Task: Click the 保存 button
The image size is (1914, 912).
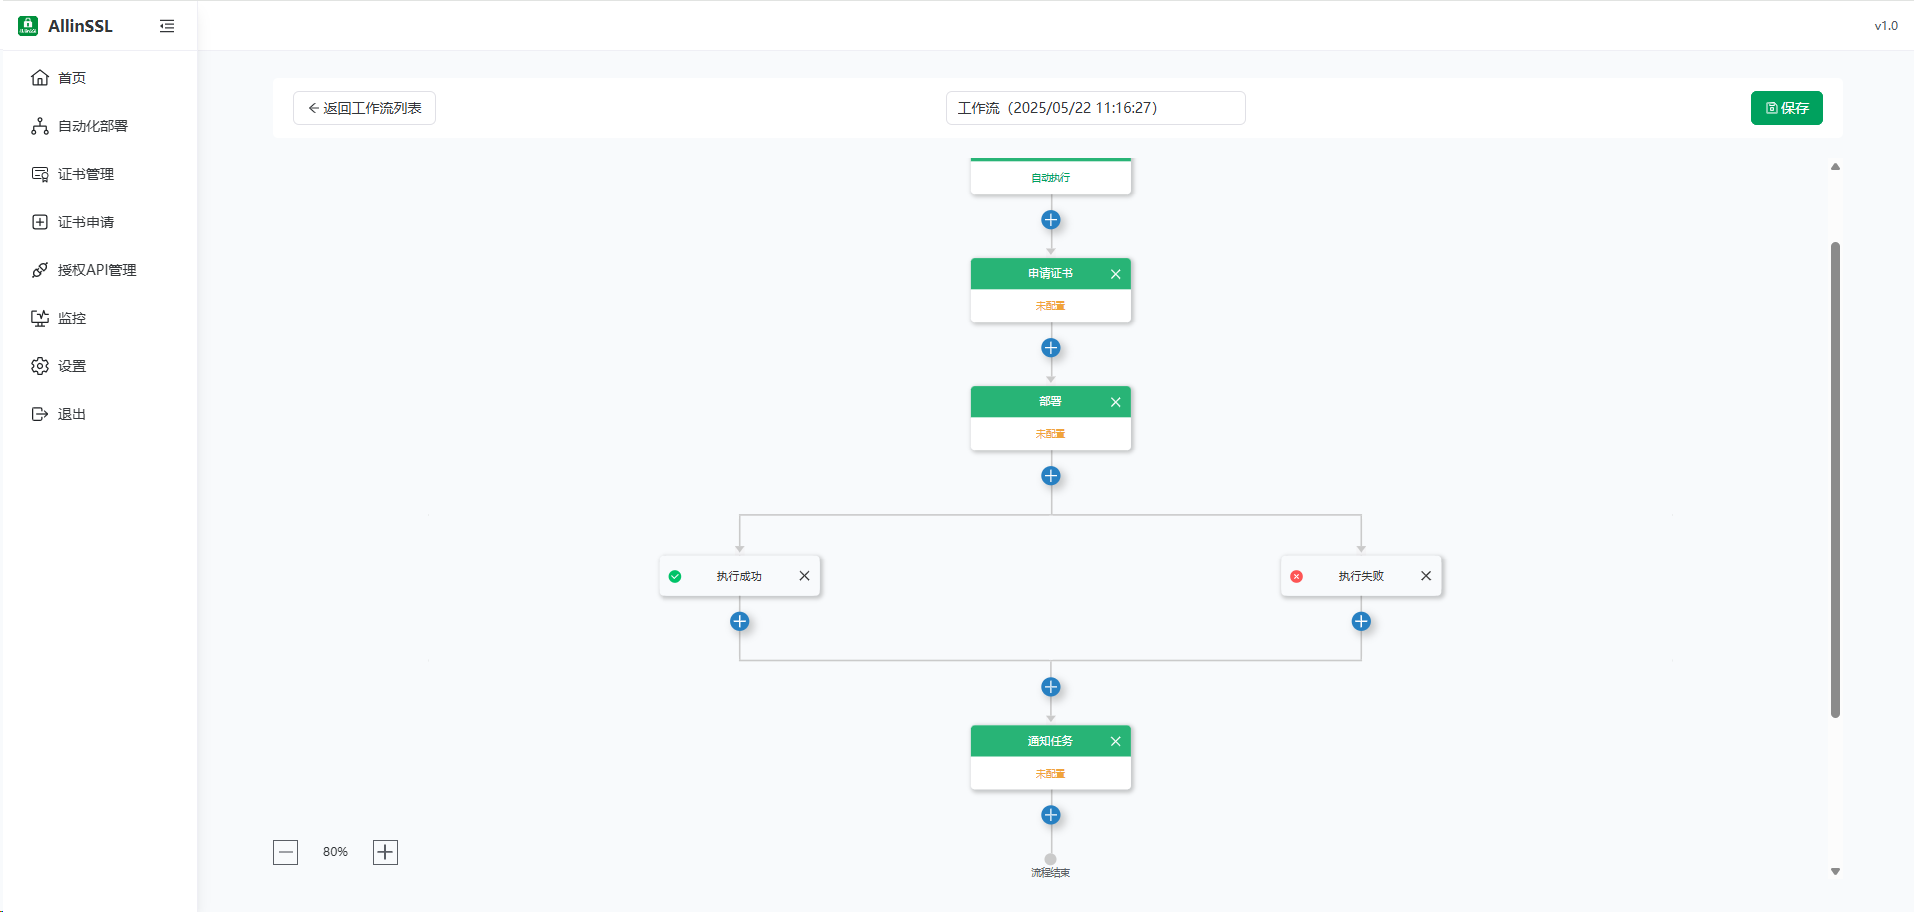Action: point(1786,108)
